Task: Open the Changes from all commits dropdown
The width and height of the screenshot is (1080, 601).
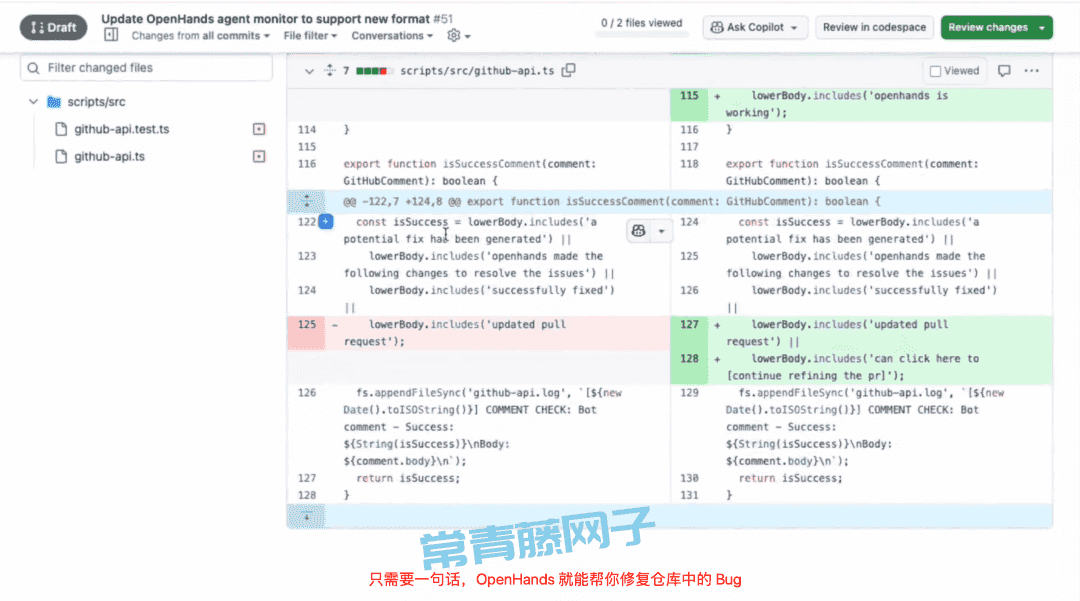Action: [200, 36]
